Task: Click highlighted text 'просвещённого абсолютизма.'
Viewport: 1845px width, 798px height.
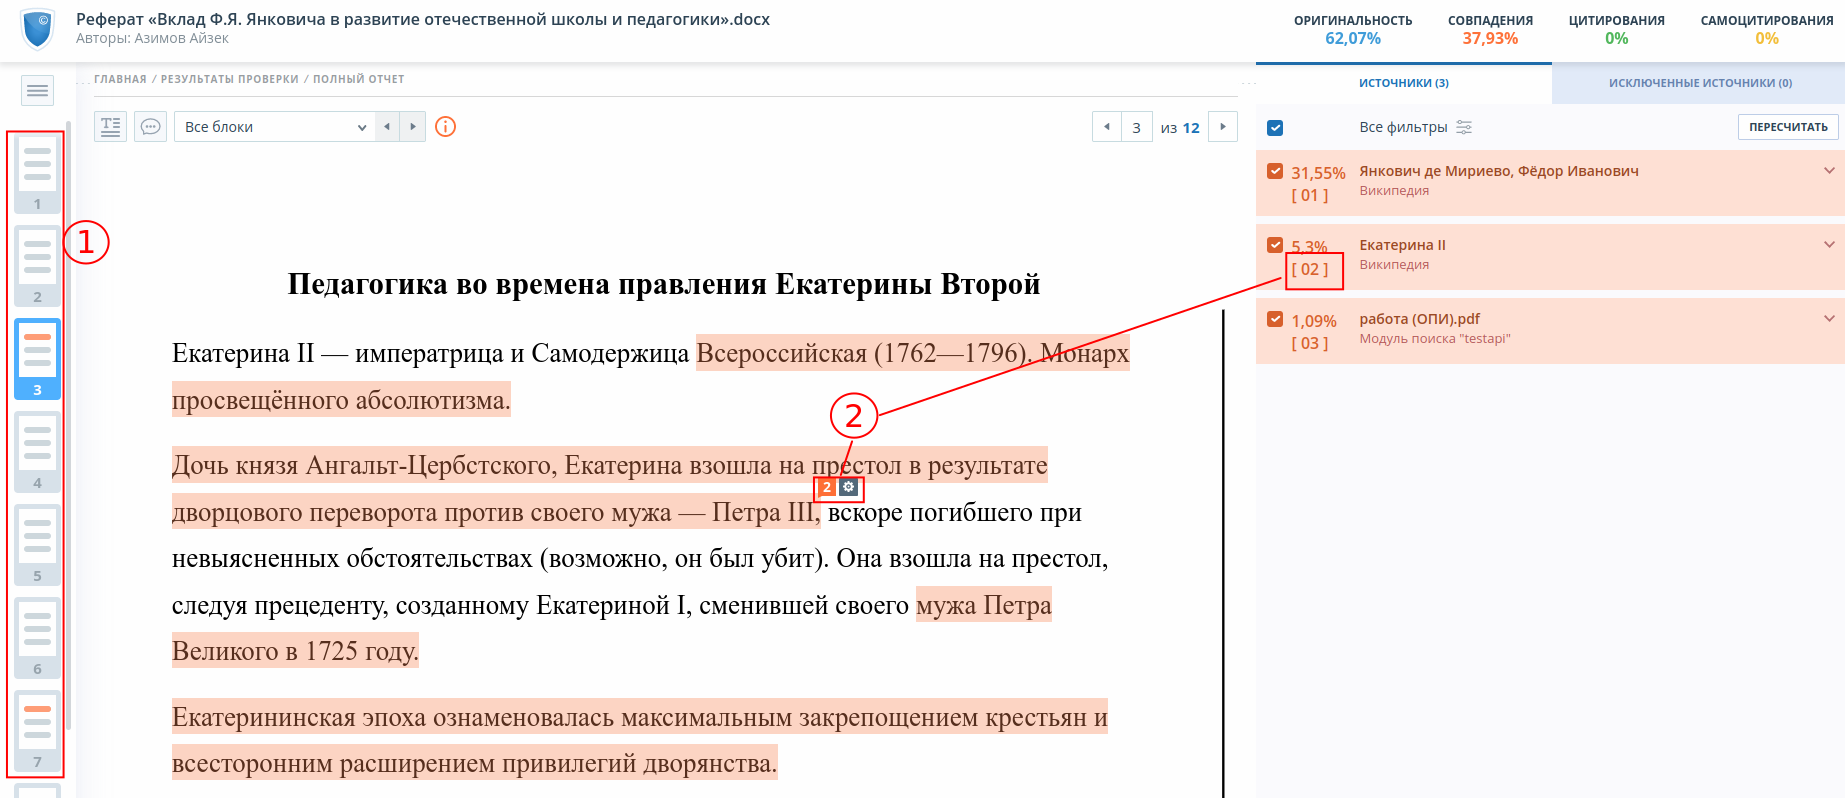Action: 341,400
